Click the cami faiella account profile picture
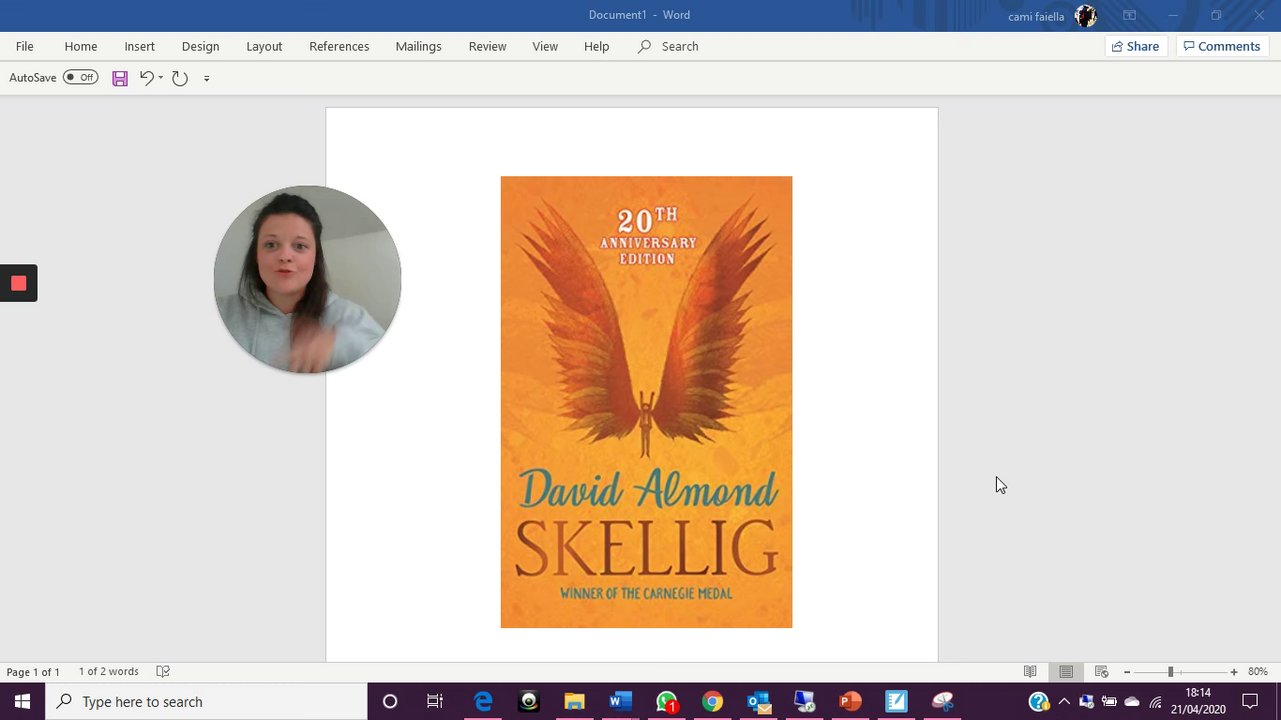 click(1085, 16)
